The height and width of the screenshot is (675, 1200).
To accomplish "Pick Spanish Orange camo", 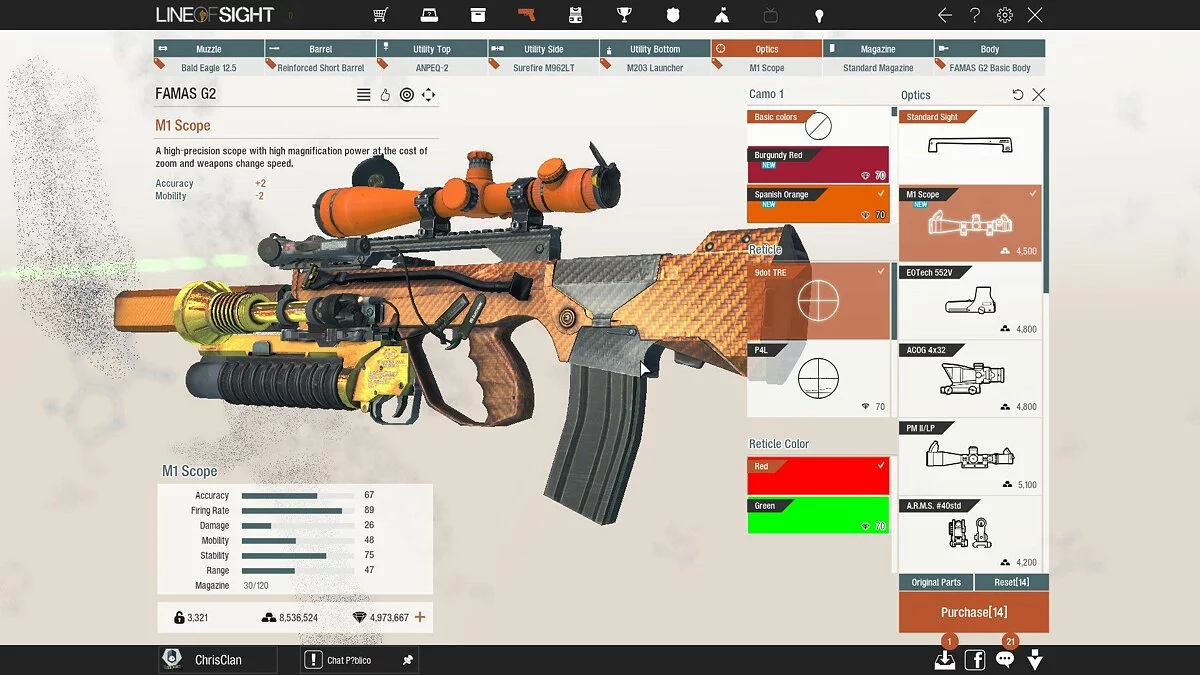I will click(818, 204).
